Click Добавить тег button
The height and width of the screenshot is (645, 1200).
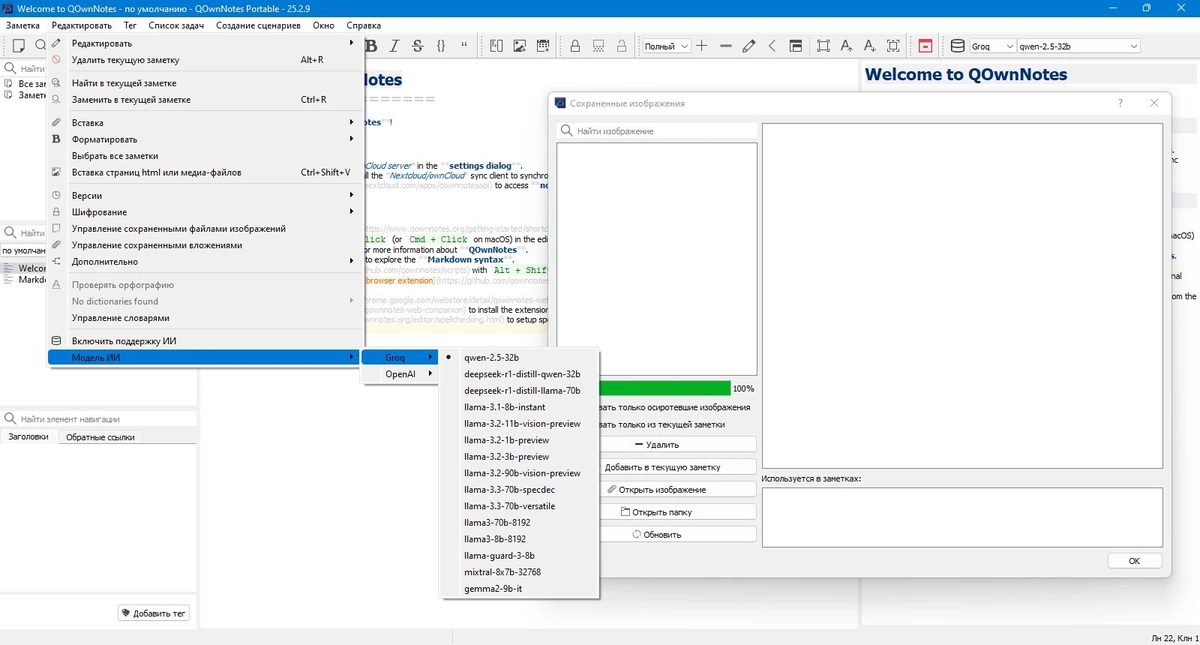pos(154,613)
